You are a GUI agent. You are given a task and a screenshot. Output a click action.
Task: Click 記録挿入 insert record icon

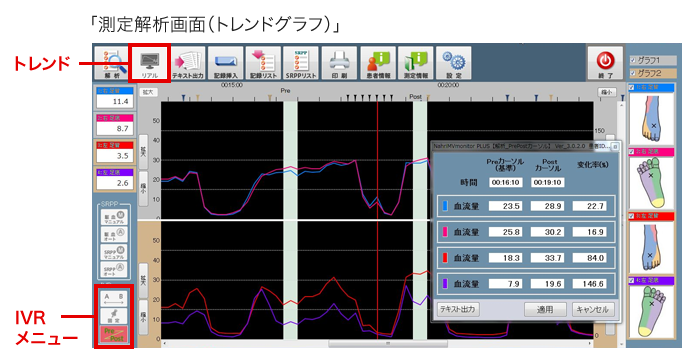tap(225, 63)
